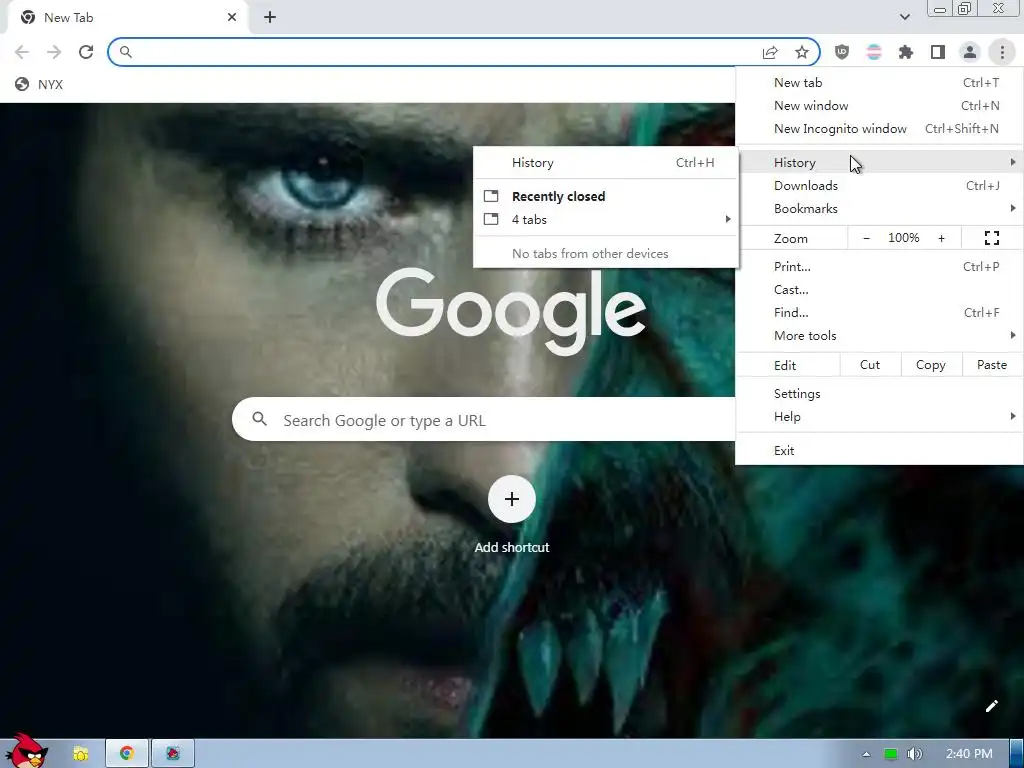This screenshot has height=768, width=1024.
Task: Open Downloads from the menu
Action: click(x=879, y=185)
